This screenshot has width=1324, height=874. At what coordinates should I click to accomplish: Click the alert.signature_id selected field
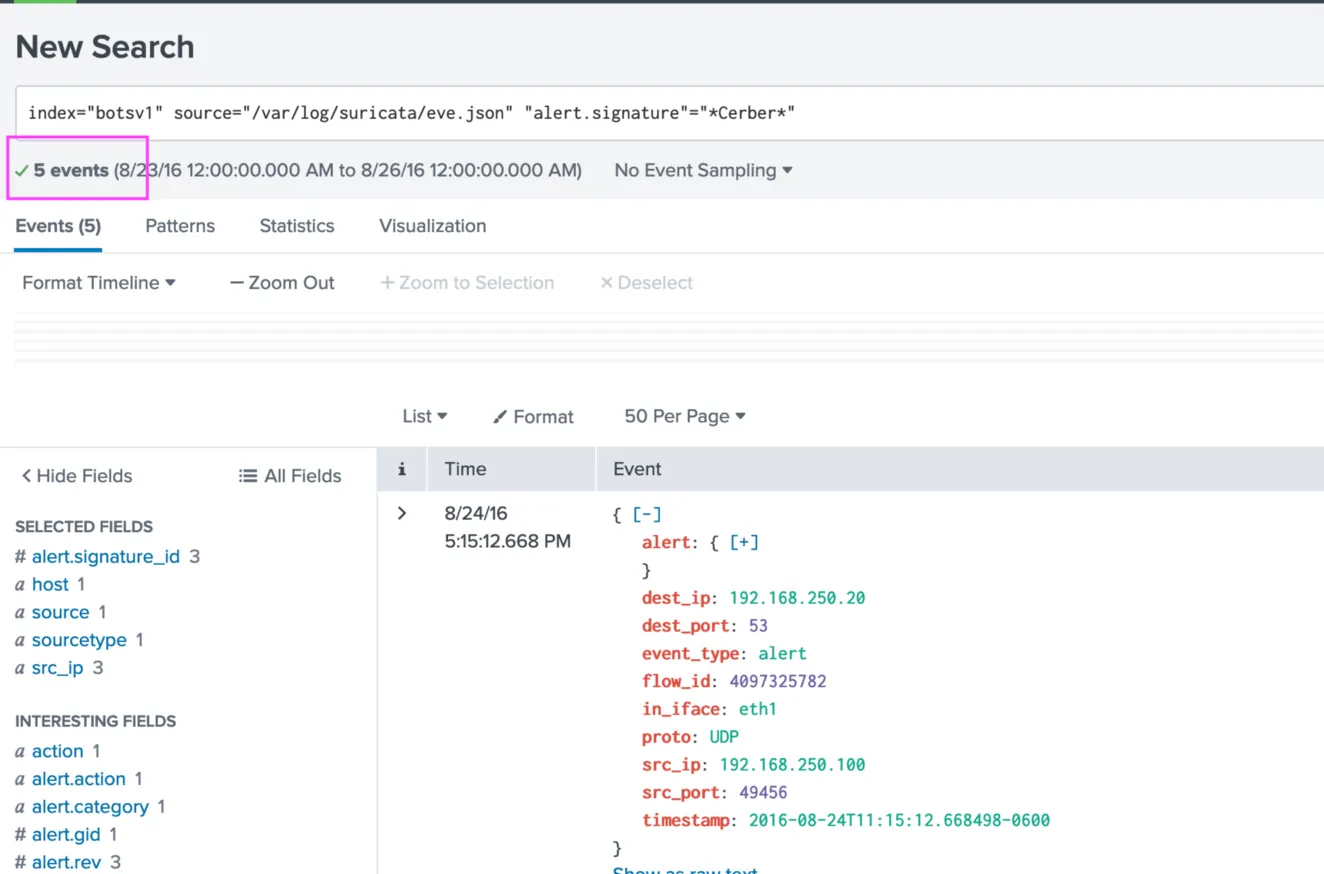[106, 556]
